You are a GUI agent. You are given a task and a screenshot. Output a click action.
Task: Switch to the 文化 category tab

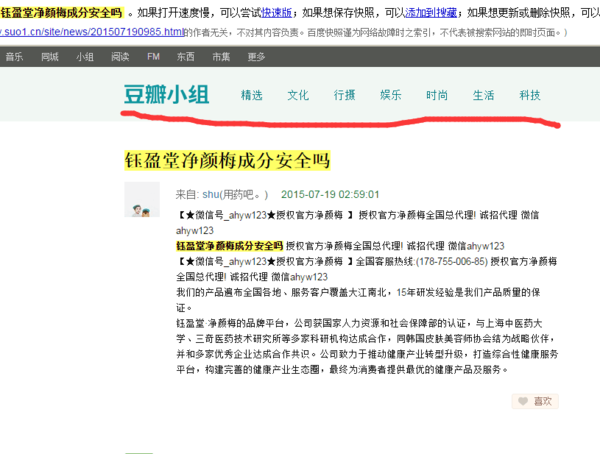tap(298, 95)
